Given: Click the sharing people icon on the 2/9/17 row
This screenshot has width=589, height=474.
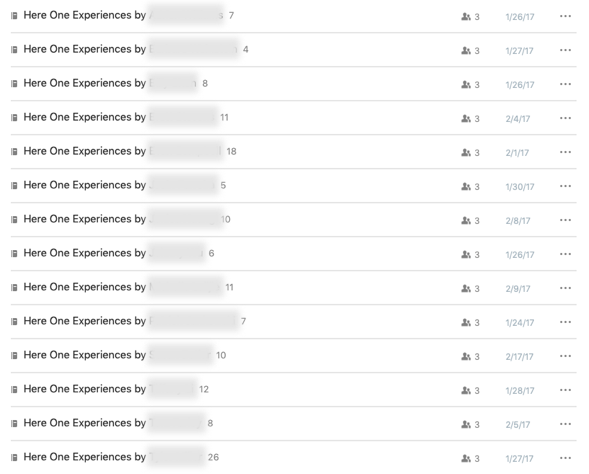Looking at the screenshot, I should [466, 288].
